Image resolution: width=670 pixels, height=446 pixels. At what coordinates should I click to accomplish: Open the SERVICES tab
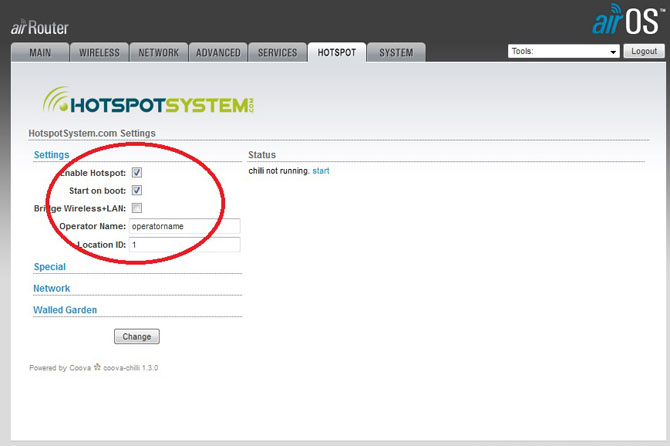point(277,52)
